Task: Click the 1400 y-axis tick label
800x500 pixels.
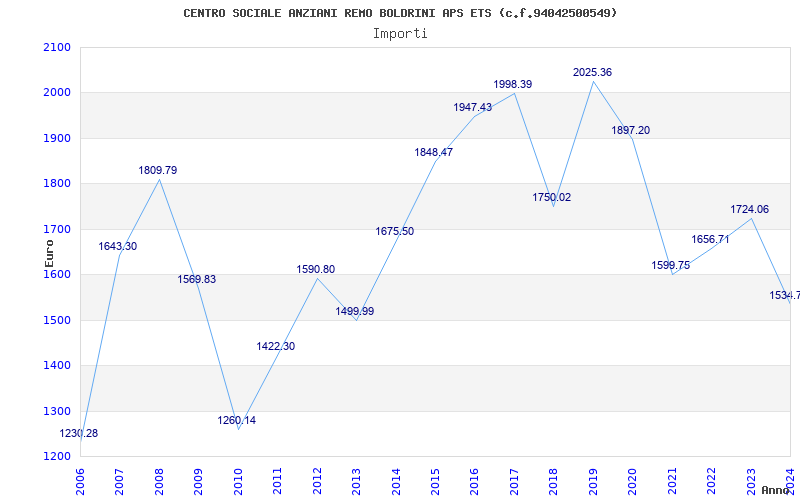Action: (x=57, y=366)
